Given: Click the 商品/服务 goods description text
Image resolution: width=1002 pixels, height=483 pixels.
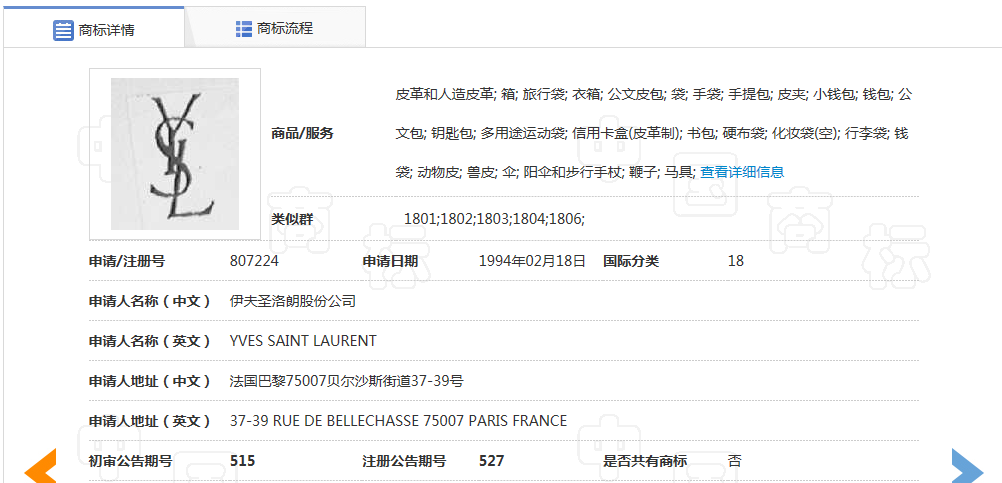Looking at the screenshot, I should (653, 132).
